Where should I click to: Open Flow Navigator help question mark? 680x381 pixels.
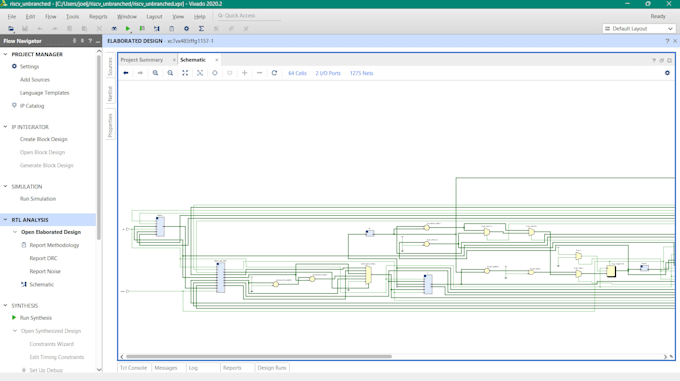pyautogui.click(x=90, y=41)
